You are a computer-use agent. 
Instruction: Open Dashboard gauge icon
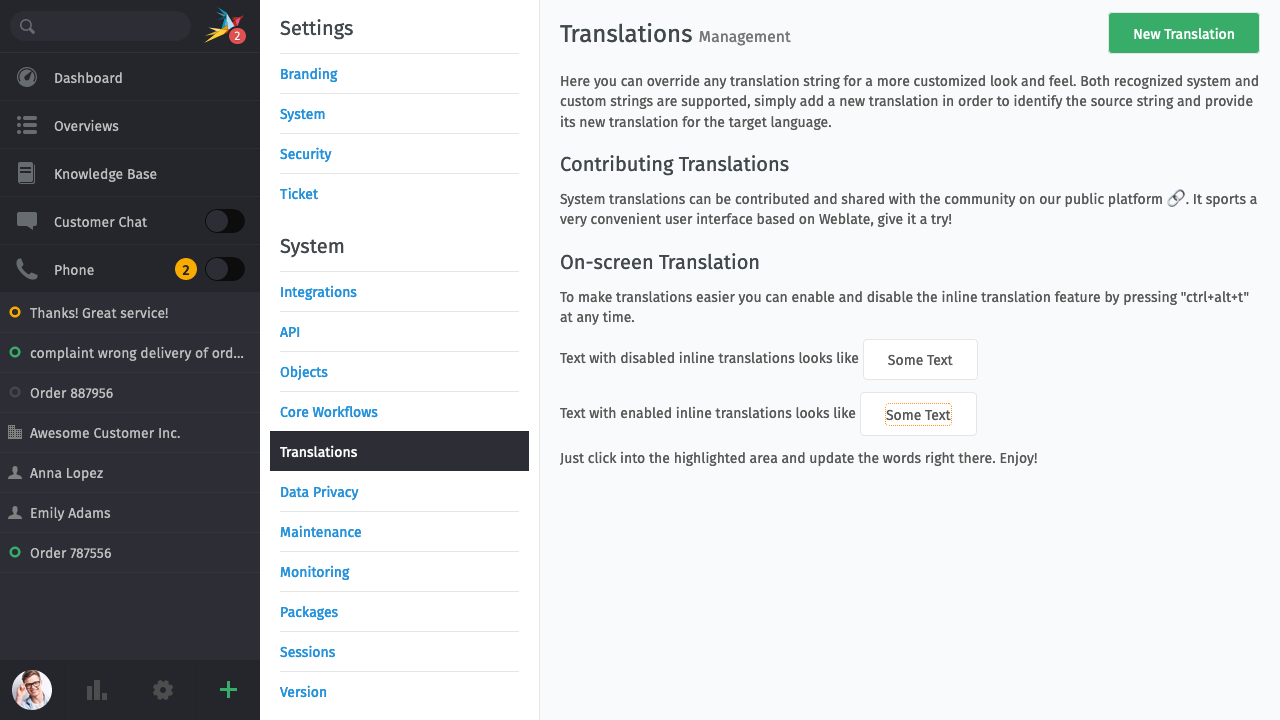pyautogui.click(x=27, y=77)
